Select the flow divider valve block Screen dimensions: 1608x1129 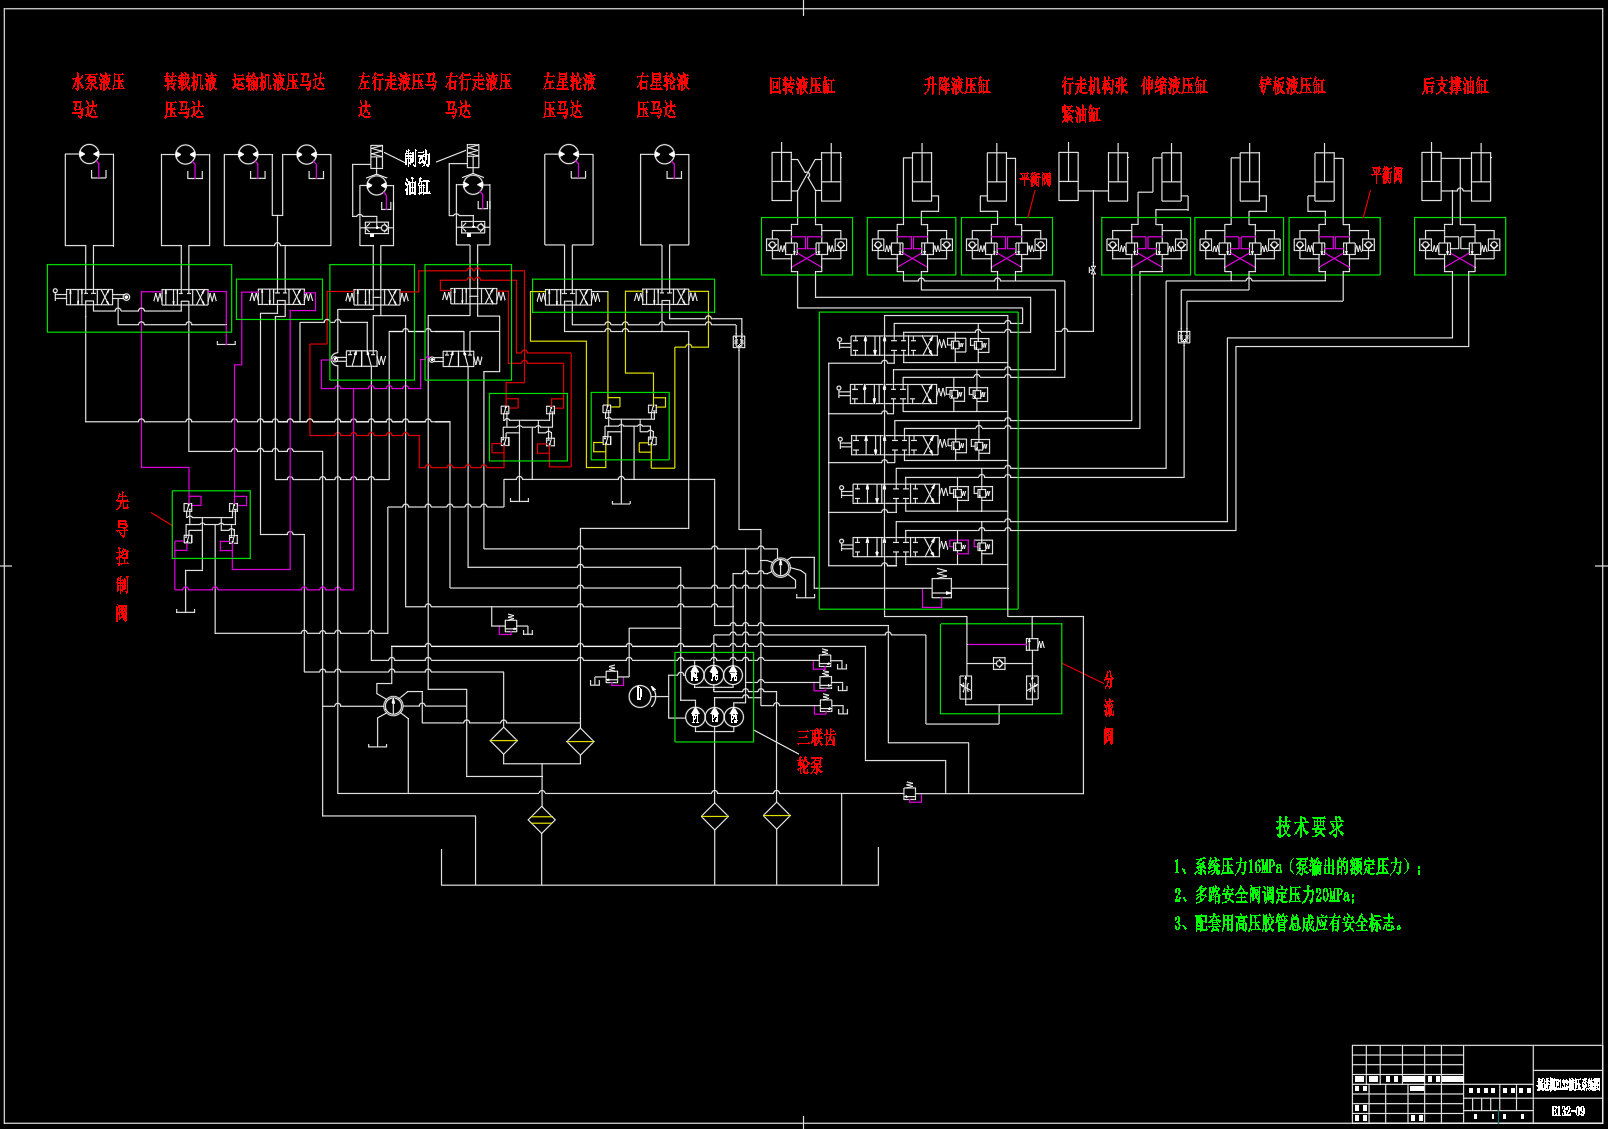(x=1000, y=669)
